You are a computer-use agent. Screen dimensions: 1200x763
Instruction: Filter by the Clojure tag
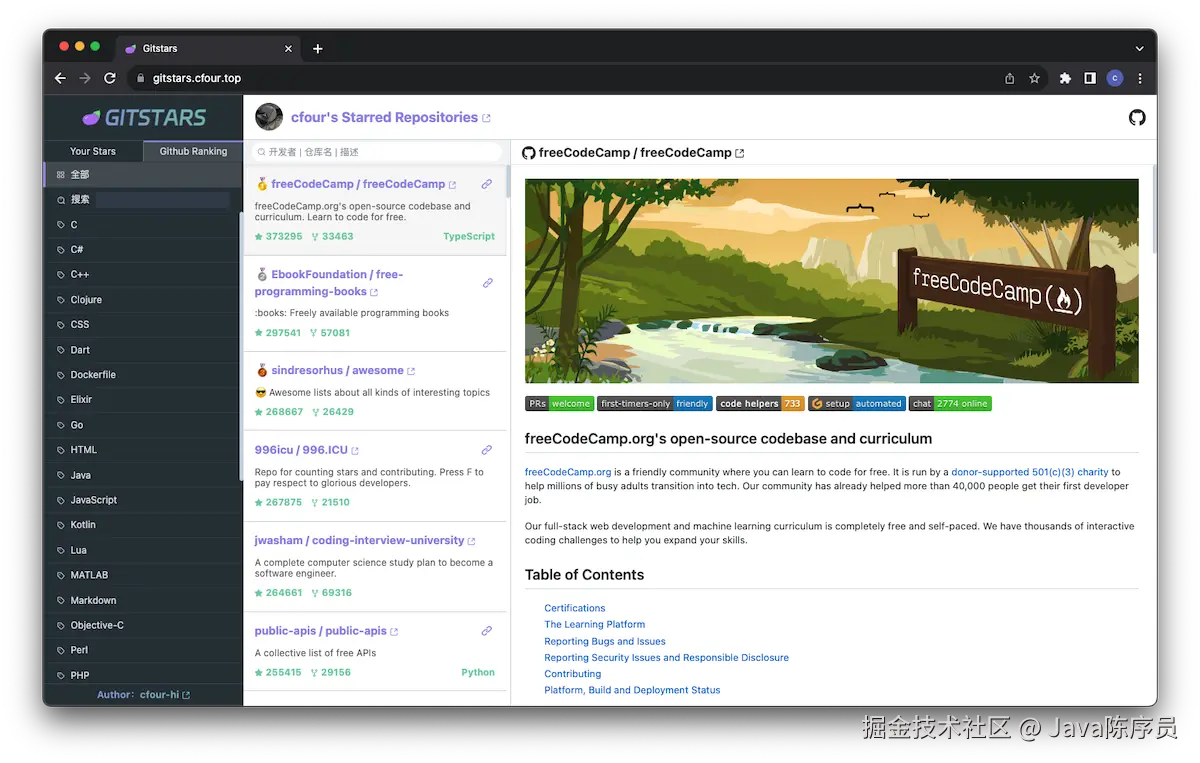[143, 300]
